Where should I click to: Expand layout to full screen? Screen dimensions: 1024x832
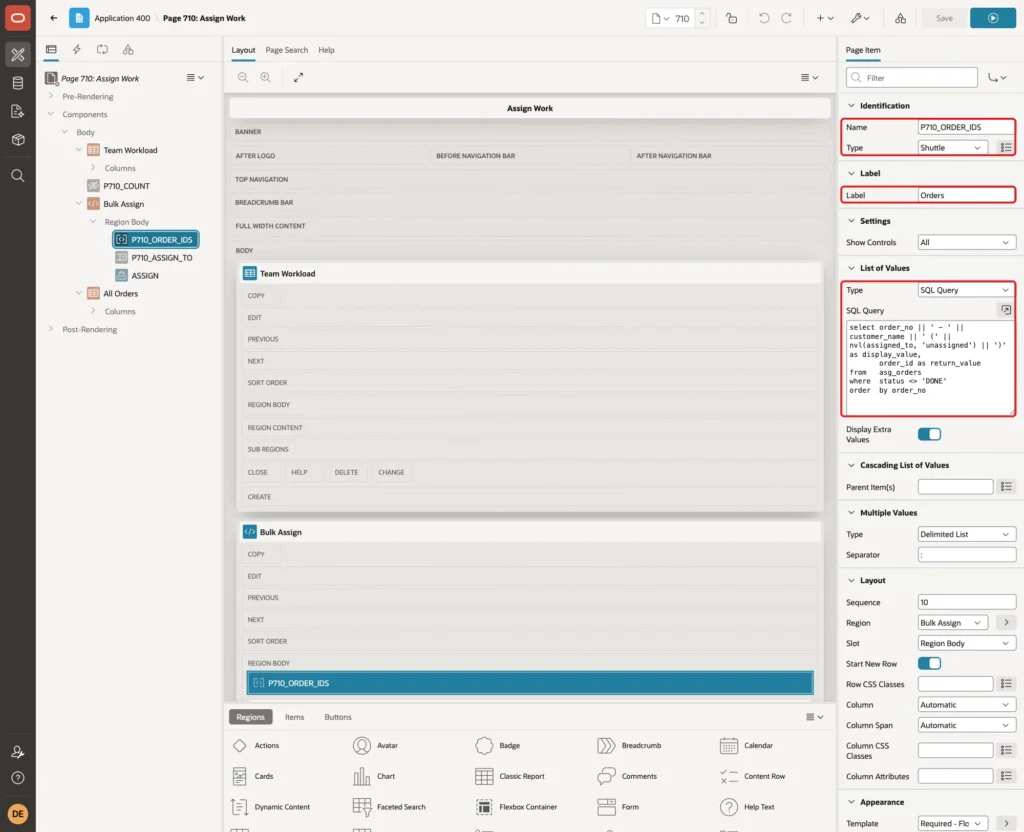(298, 77)
